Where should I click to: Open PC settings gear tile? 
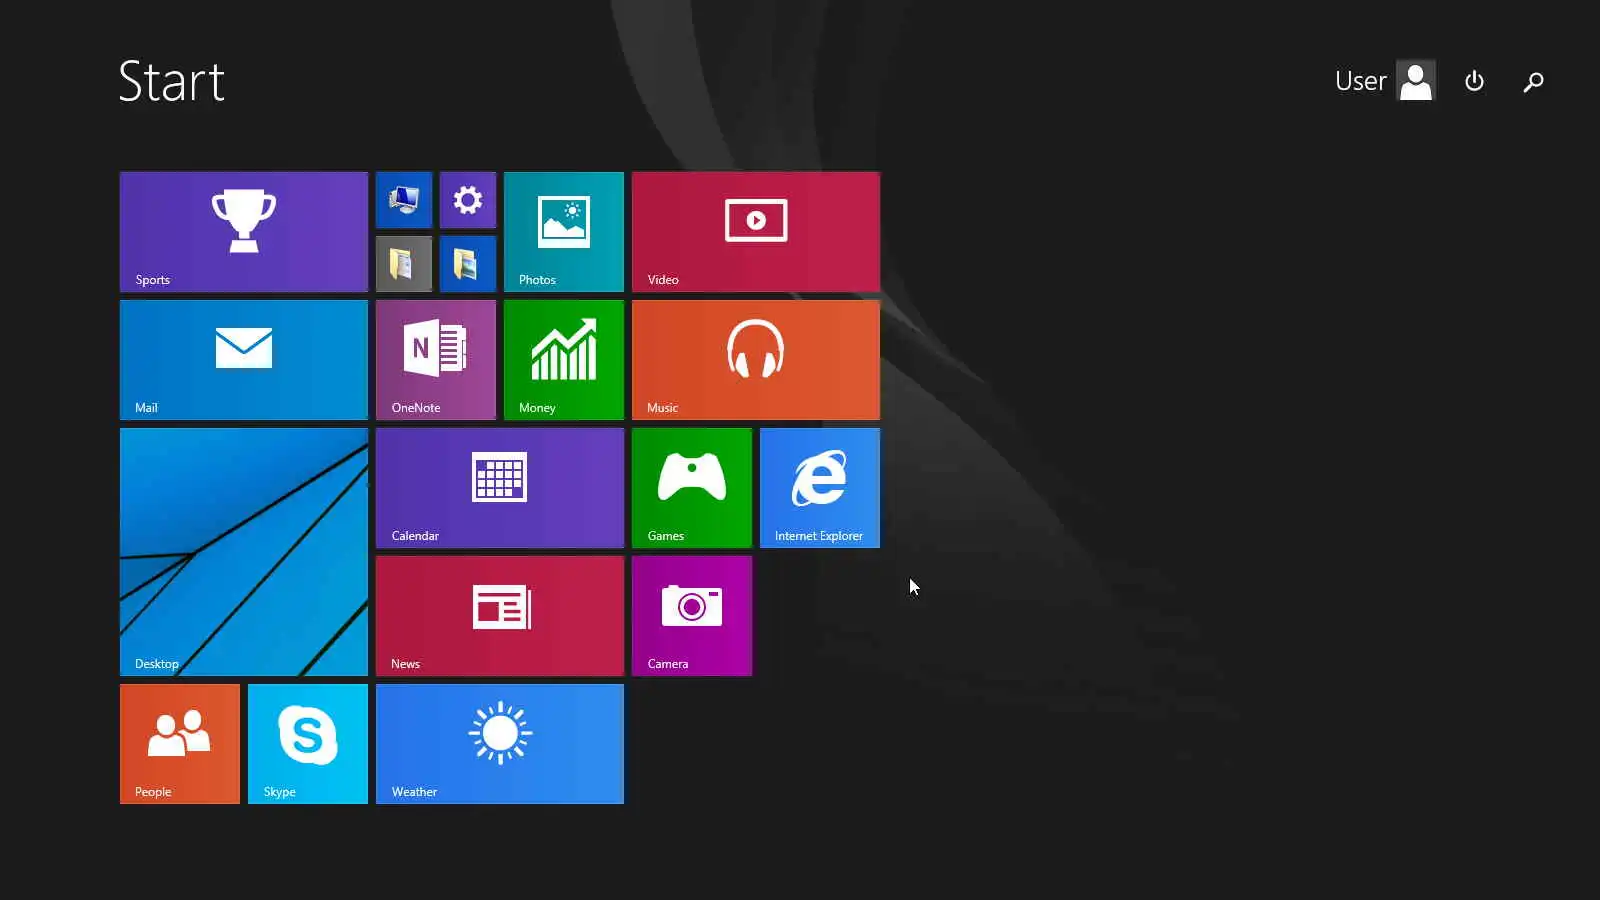468,200
